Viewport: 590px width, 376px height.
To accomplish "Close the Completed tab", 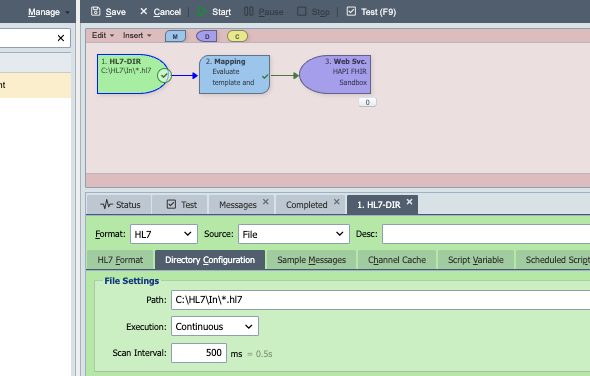I will click(337, 202).
